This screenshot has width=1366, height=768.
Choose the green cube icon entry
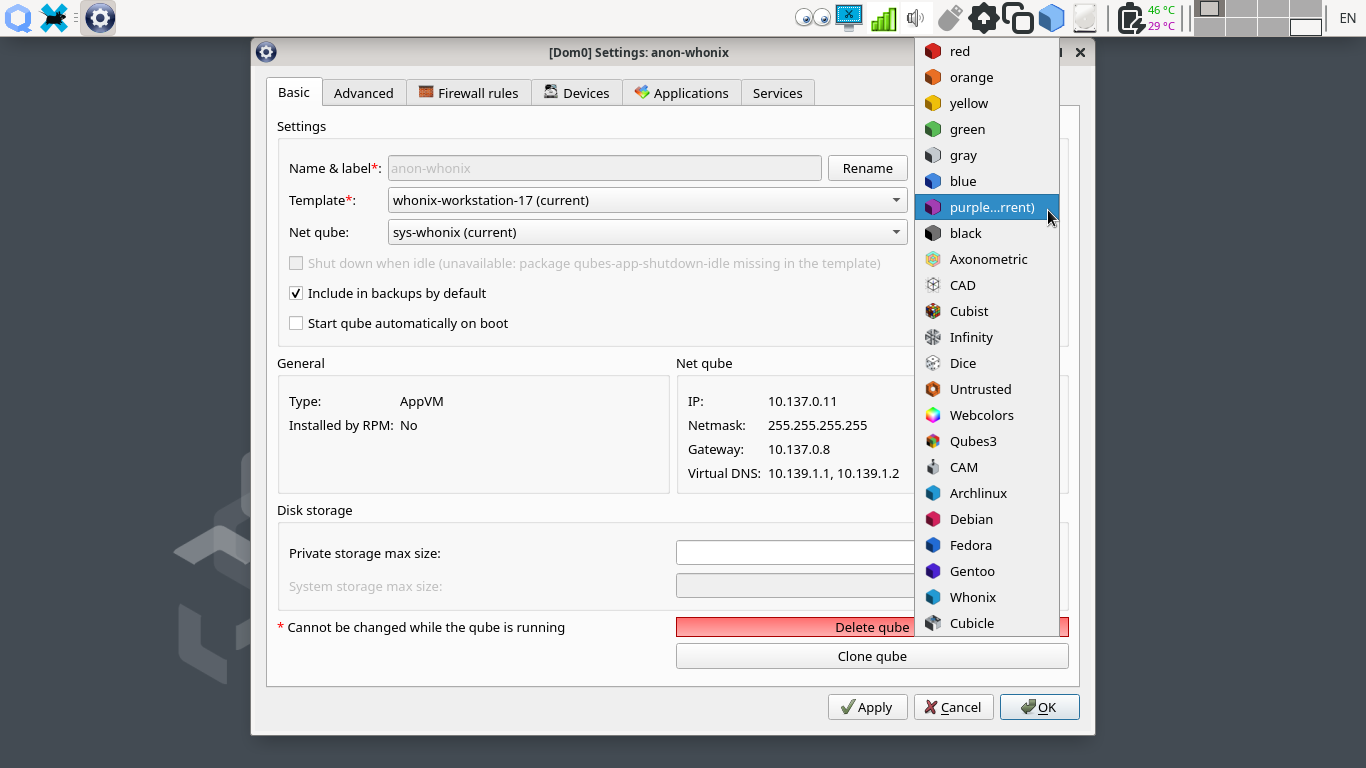[x=987, y=129]
